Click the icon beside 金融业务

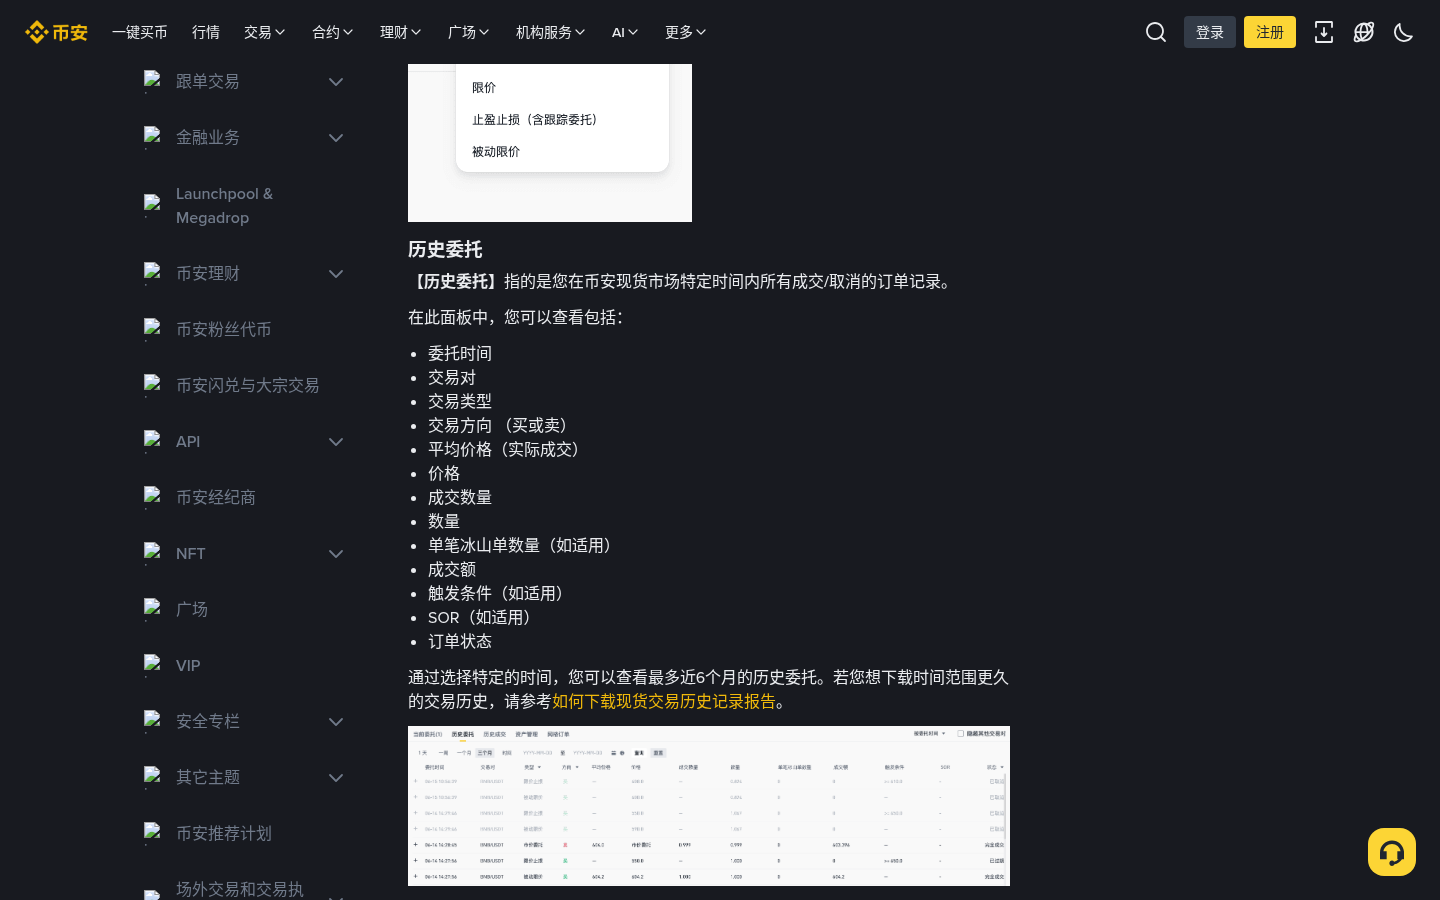point(152,137)
